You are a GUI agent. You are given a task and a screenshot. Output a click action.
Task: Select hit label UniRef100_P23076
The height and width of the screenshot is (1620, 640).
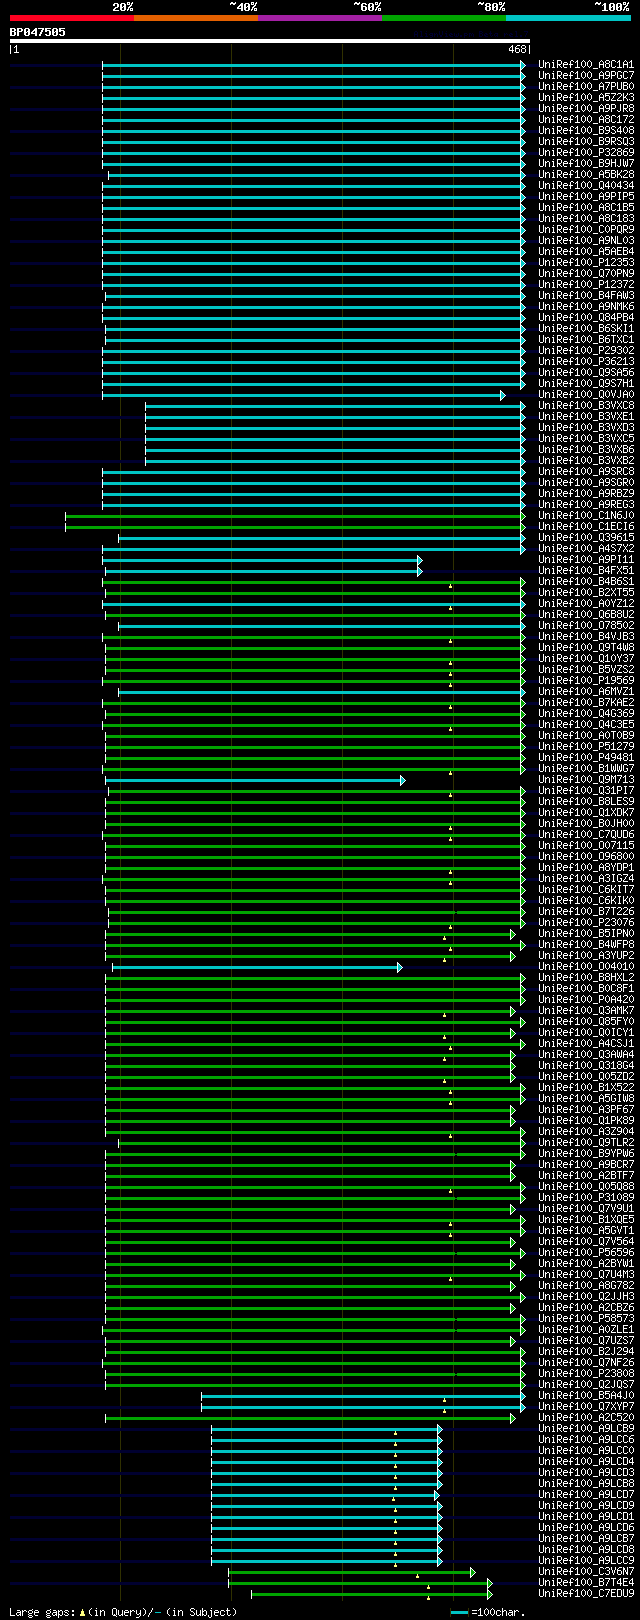(x=586, y=923)
